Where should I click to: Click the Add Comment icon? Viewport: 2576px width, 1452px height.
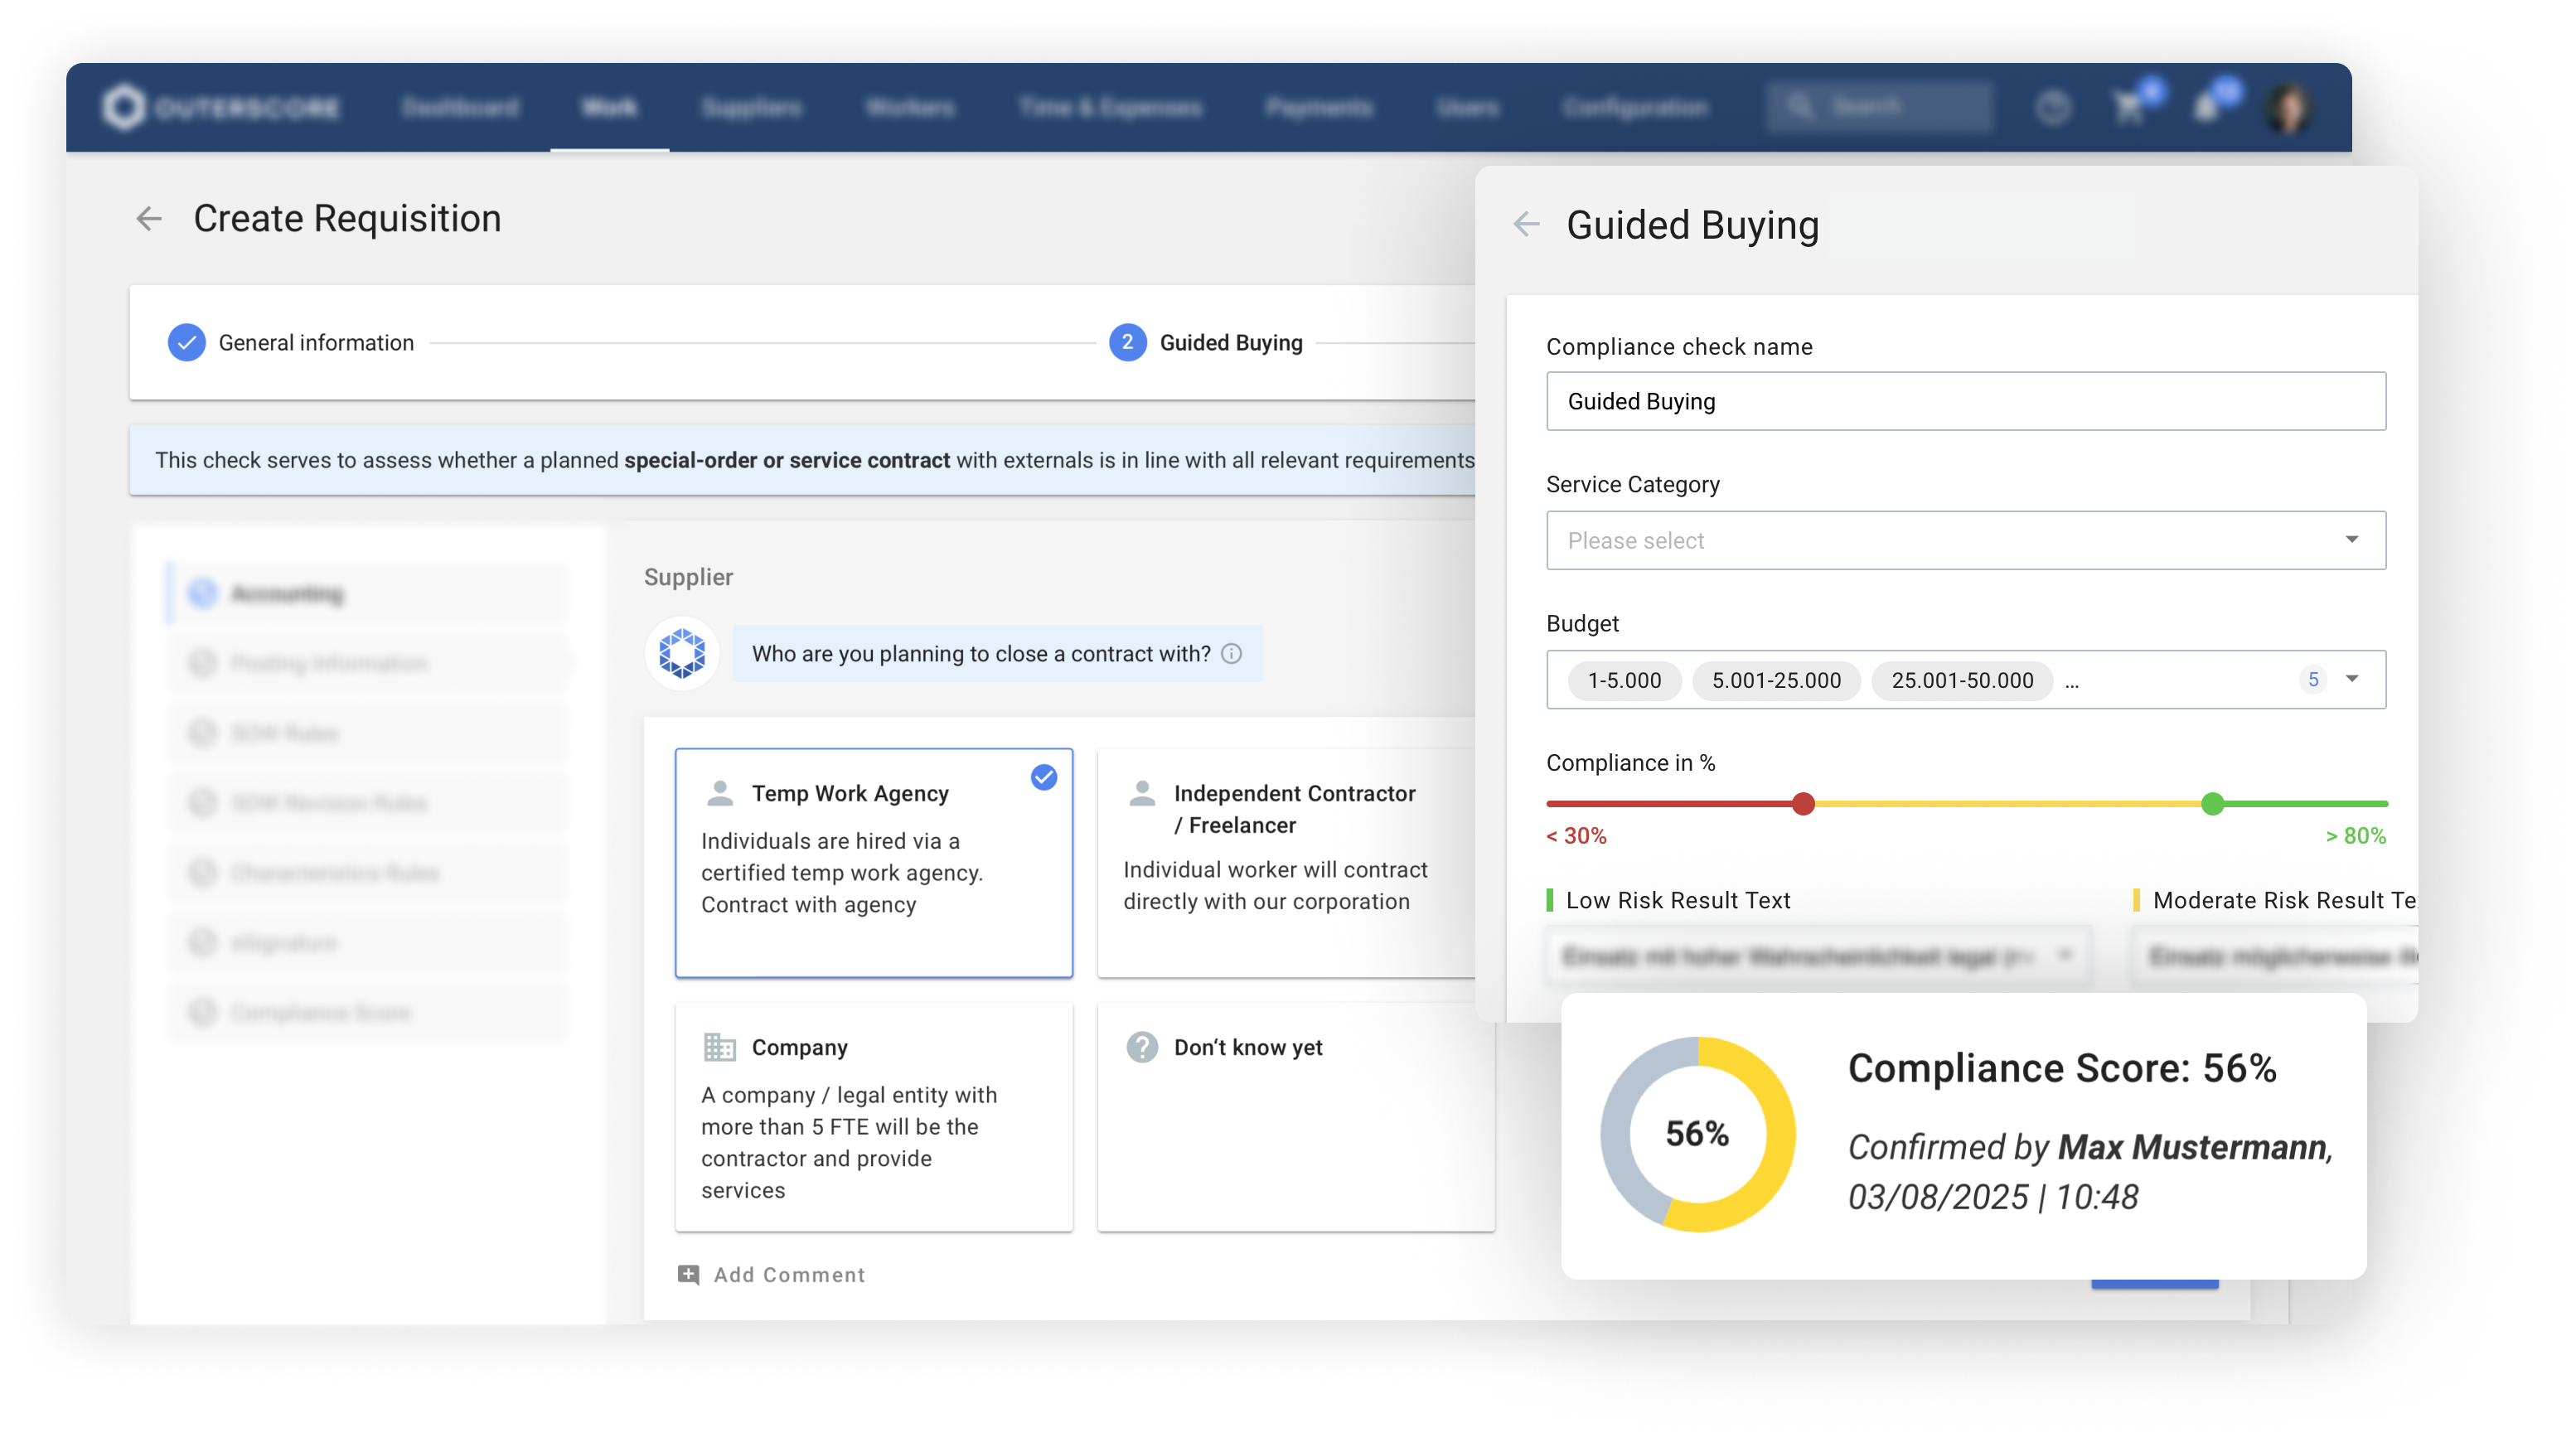point(689,1275)
